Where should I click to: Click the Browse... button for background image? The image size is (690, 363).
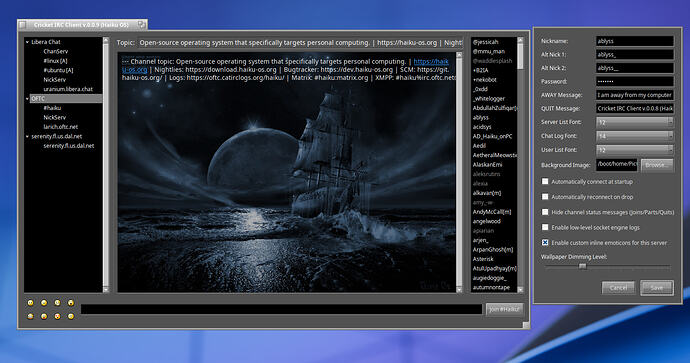(x=657, y=165)
